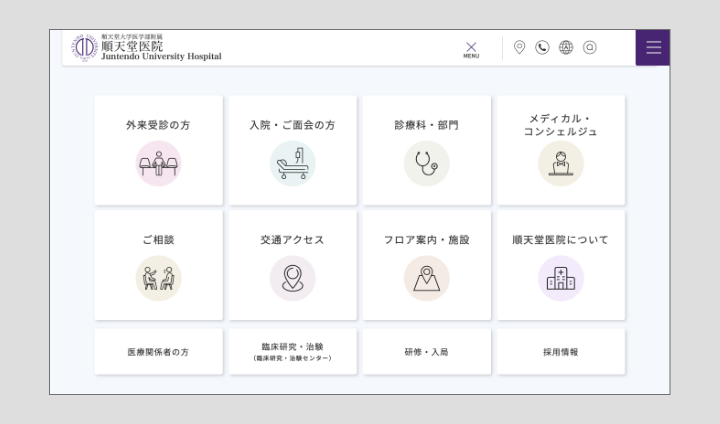
Task: Toggle the purple hamburger menu button
Action: (653, 48)
